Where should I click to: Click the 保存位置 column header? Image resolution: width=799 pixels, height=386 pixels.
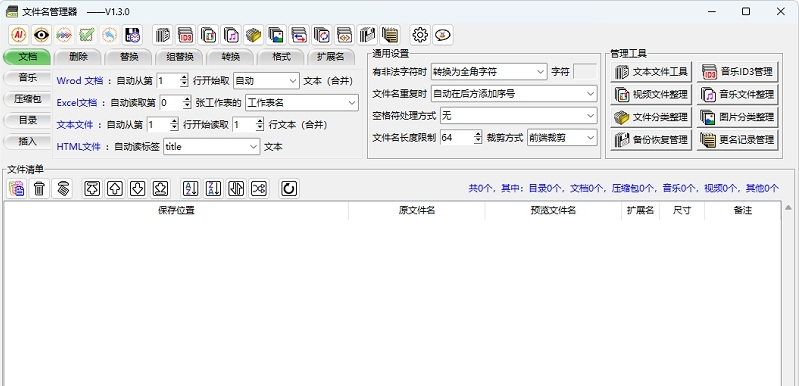[x=176, y=210]
